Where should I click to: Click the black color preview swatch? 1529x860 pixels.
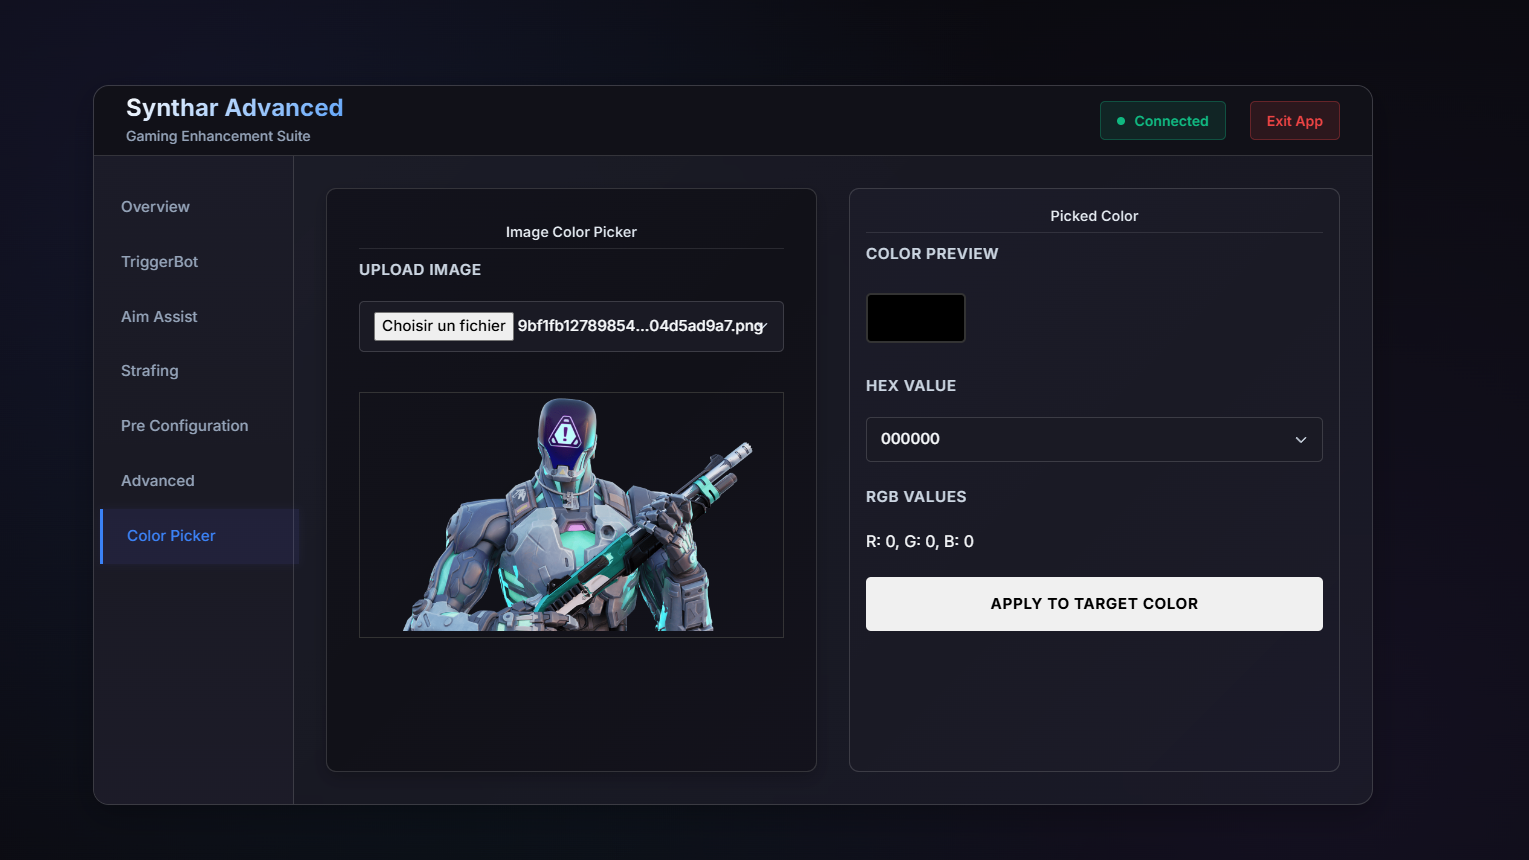tap(915, 318)
